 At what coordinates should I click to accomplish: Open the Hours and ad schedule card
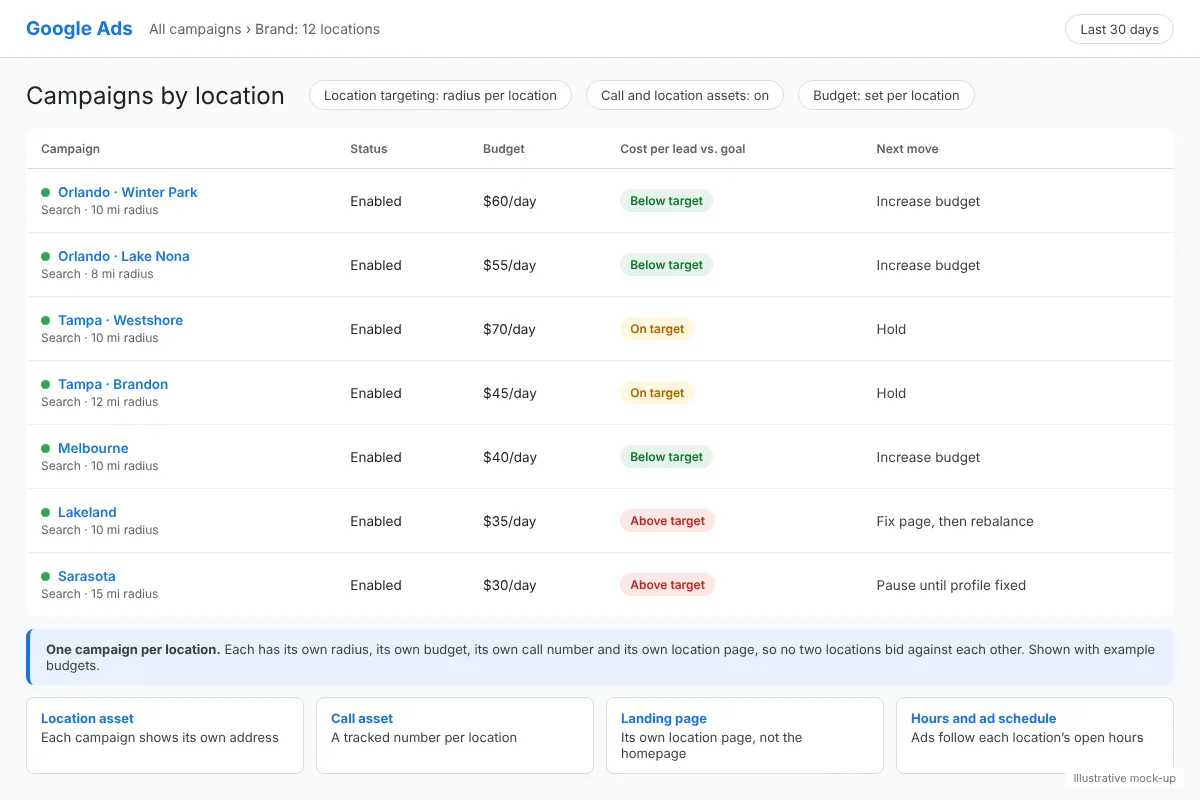[1035, 735]
